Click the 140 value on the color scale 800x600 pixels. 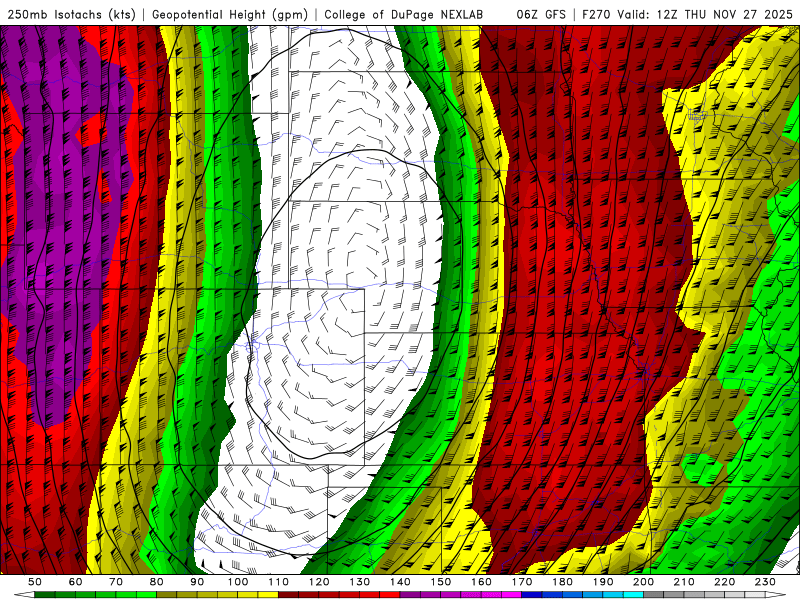(x=400, y=582)
